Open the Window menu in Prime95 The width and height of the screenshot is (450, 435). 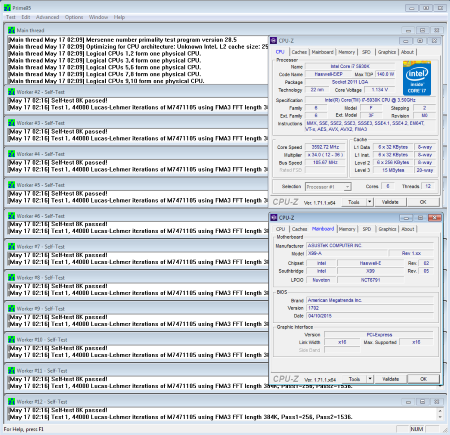click(98, 17)
